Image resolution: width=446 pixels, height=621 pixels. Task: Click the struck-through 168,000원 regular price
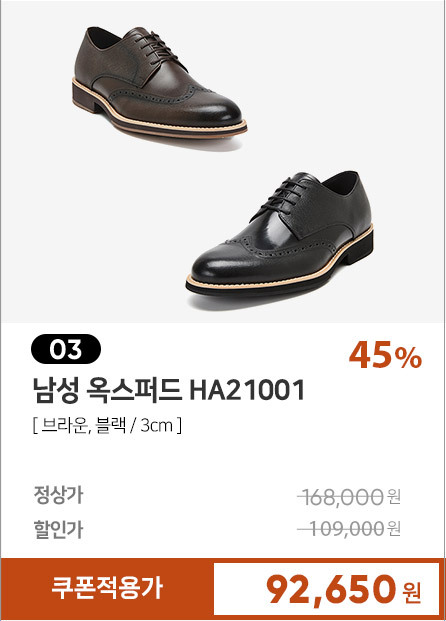pyautogui.click(x=349, y=497)
